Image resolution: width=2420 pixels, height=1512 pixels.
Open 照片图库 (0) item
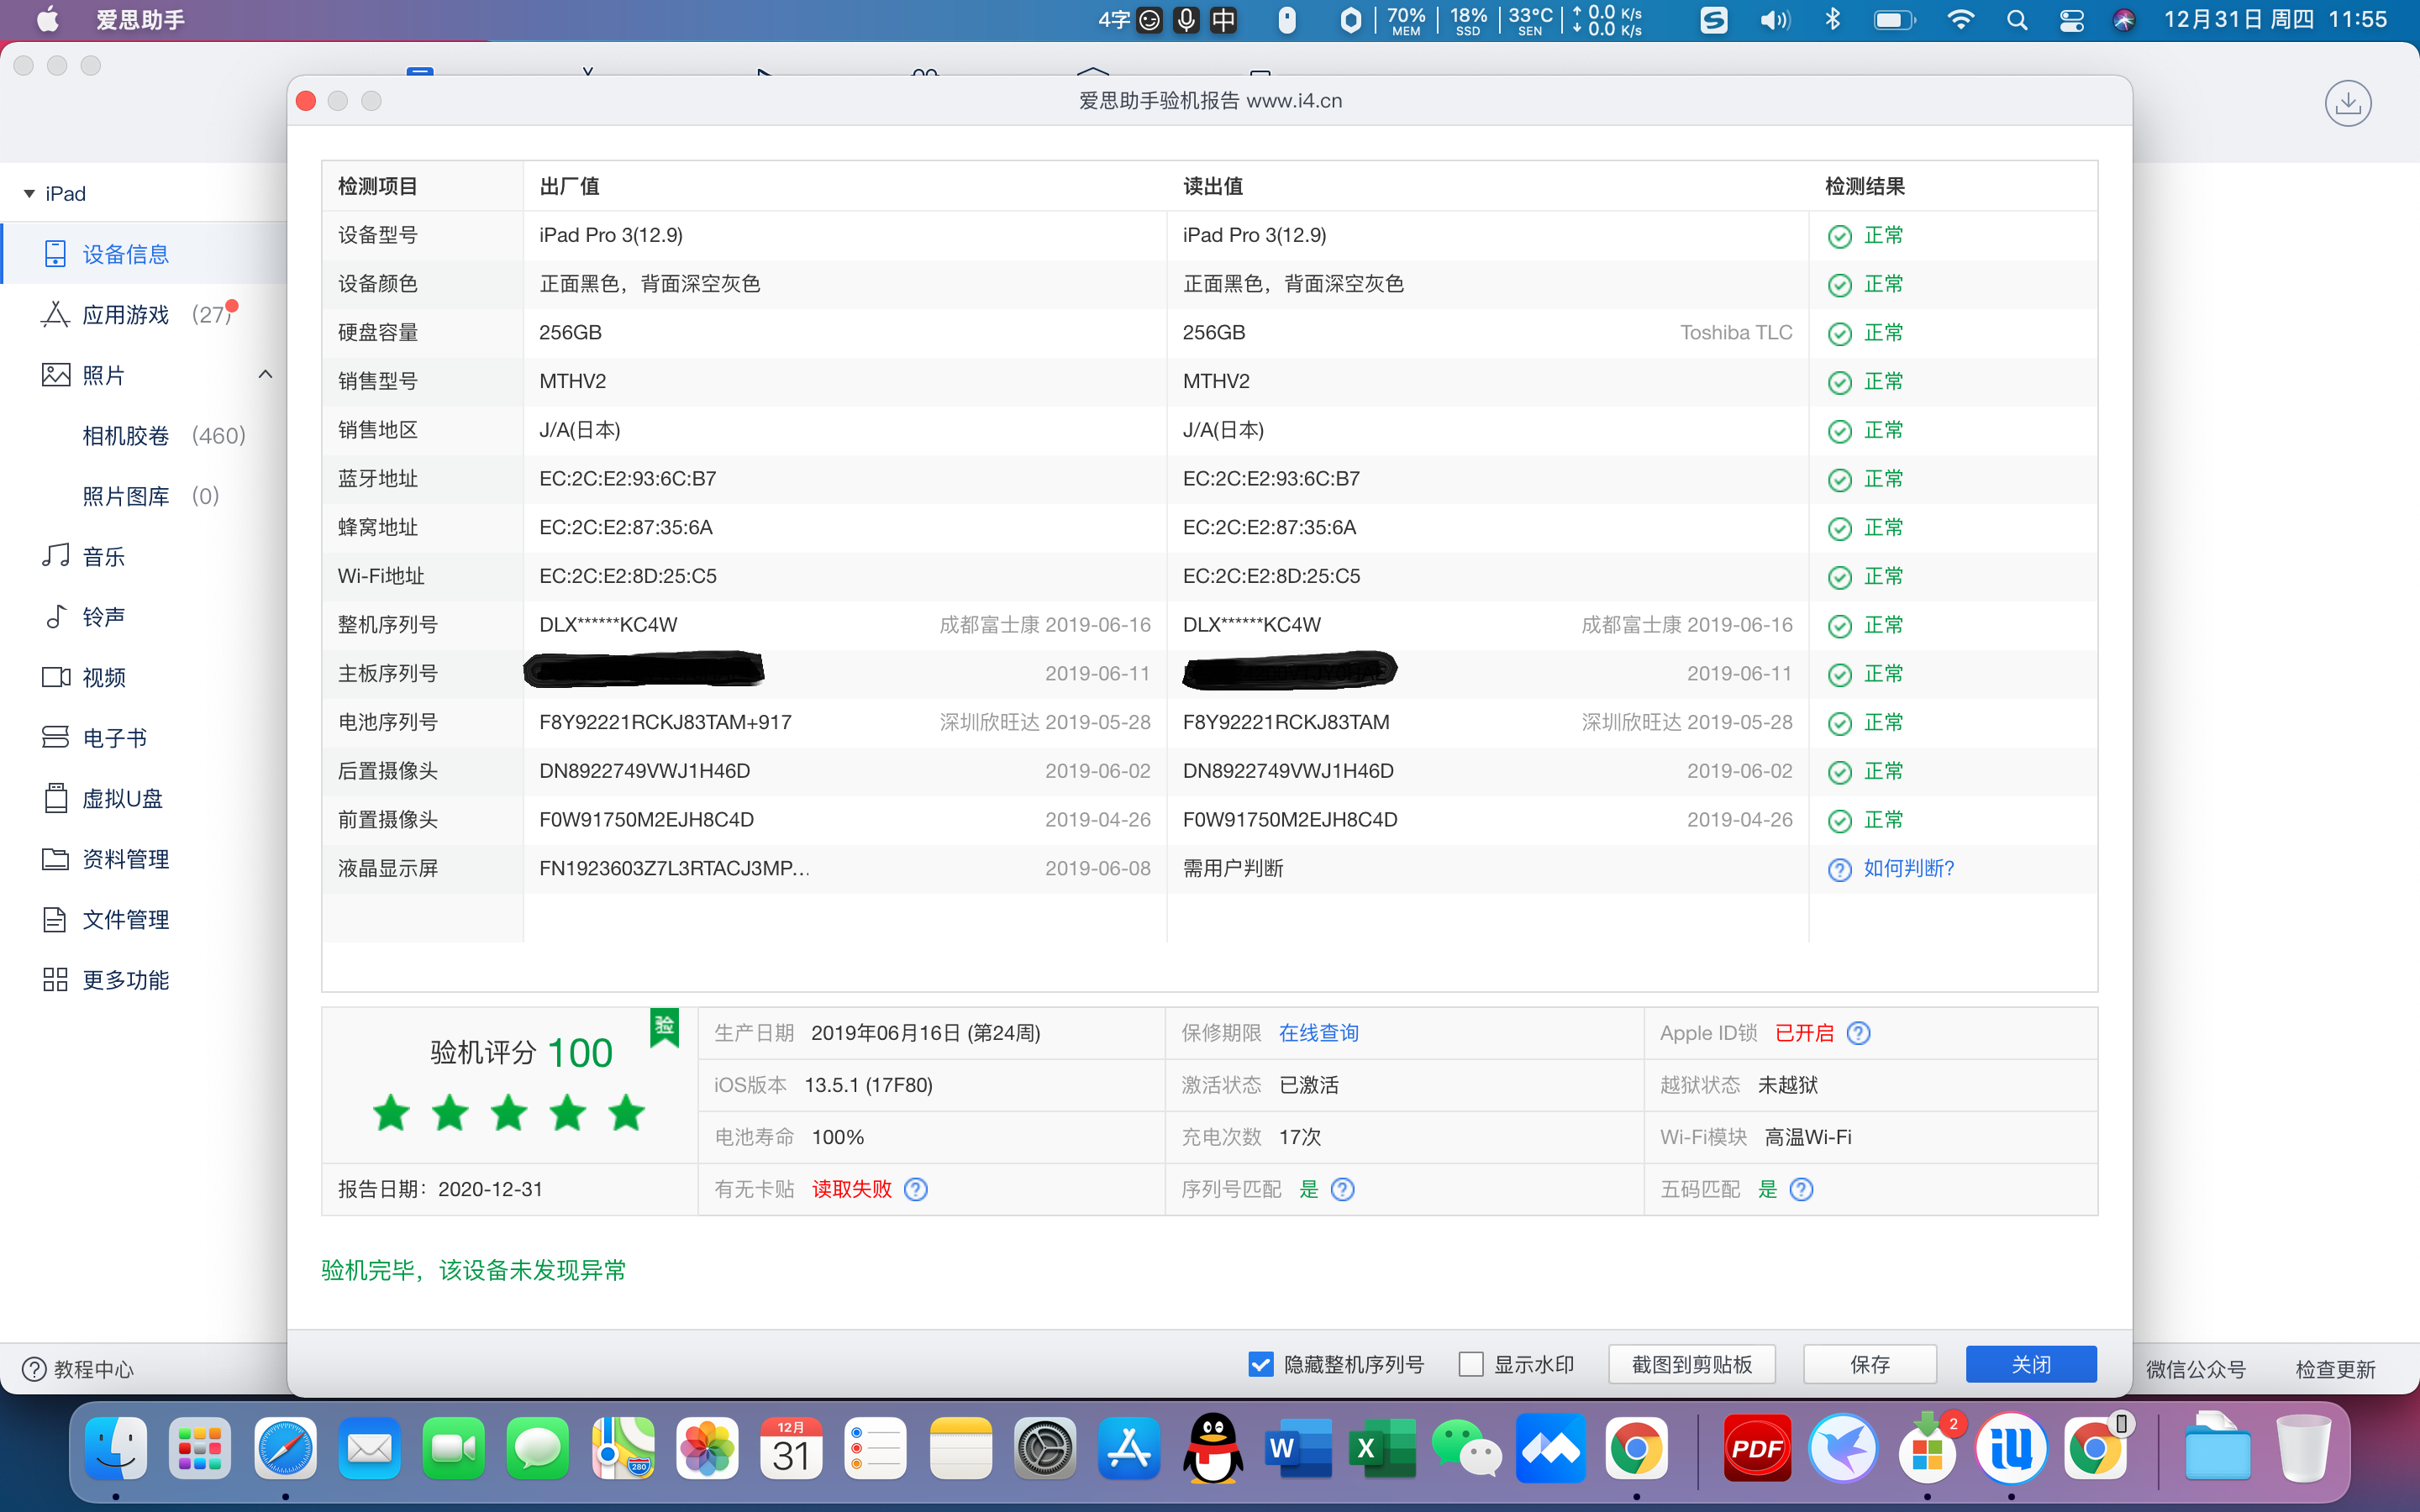(x=151, y=496)
